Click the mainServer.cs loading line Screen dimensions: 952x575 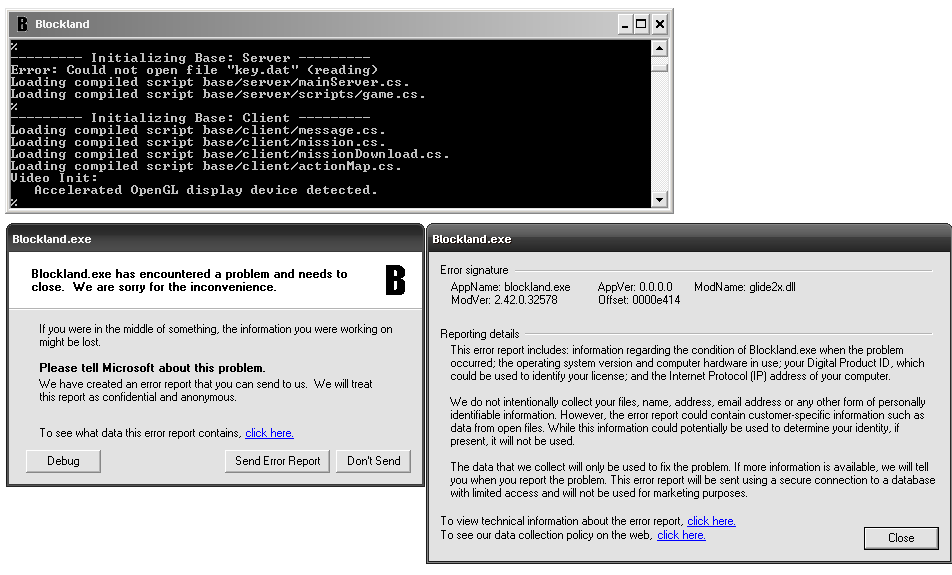[x=210, y=82]
